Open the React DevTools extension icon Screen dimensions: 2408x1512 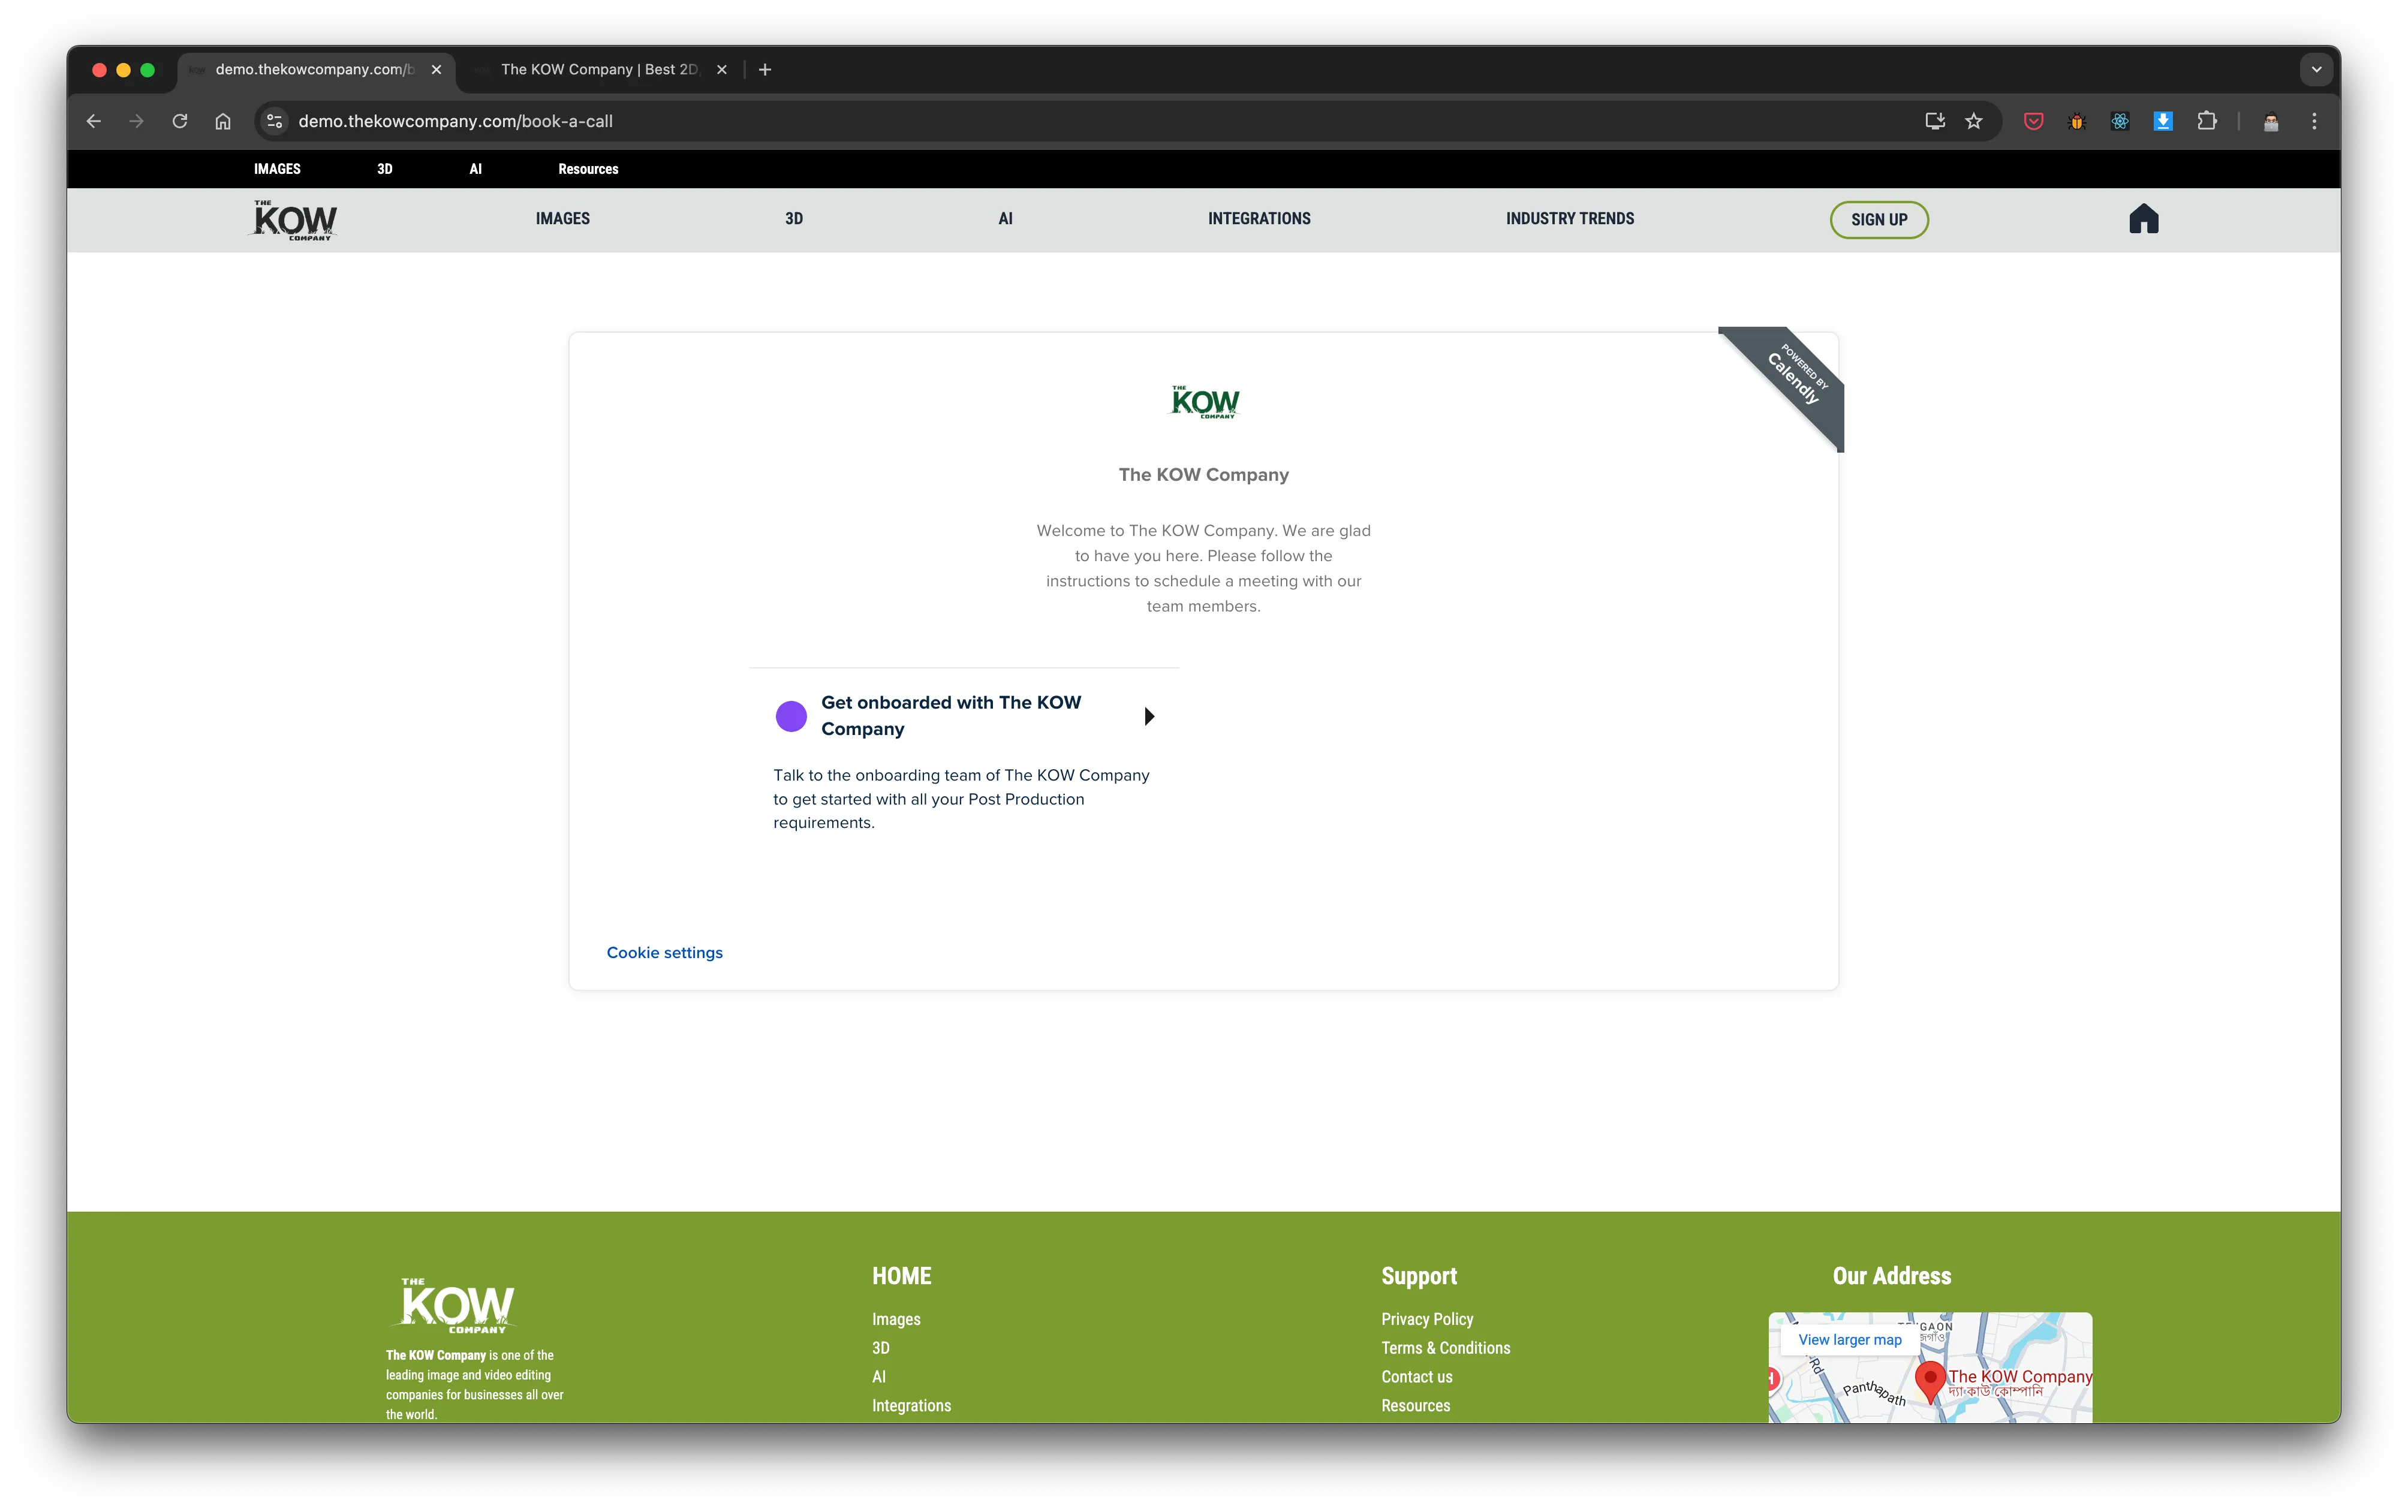2120,121
